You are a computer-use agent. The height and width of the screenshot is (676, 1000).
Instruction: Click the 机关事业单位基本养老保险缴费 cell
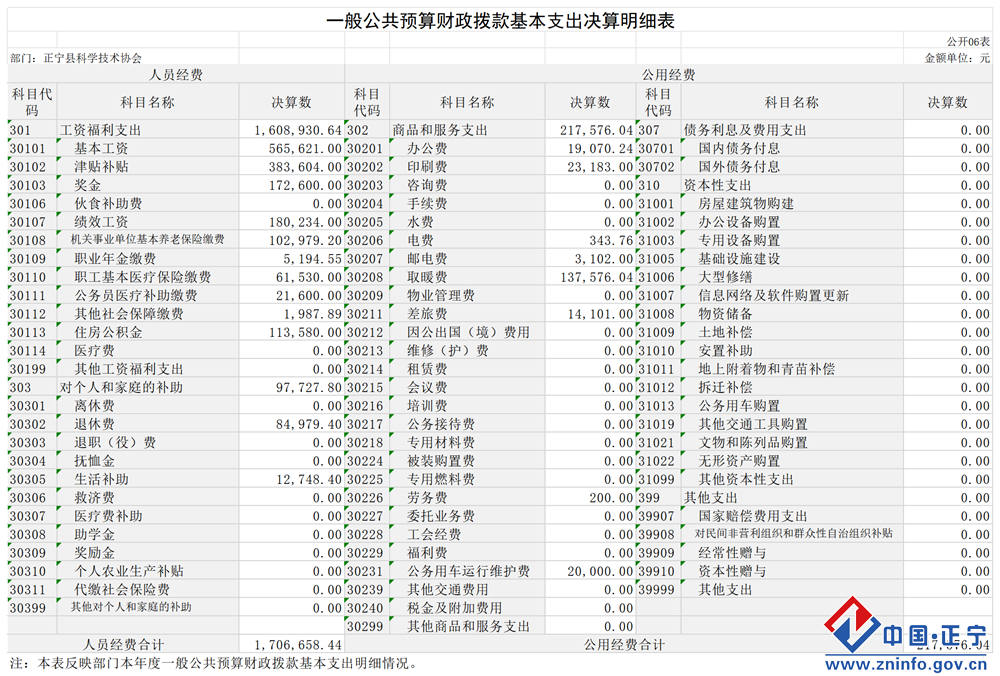(147, 240)
